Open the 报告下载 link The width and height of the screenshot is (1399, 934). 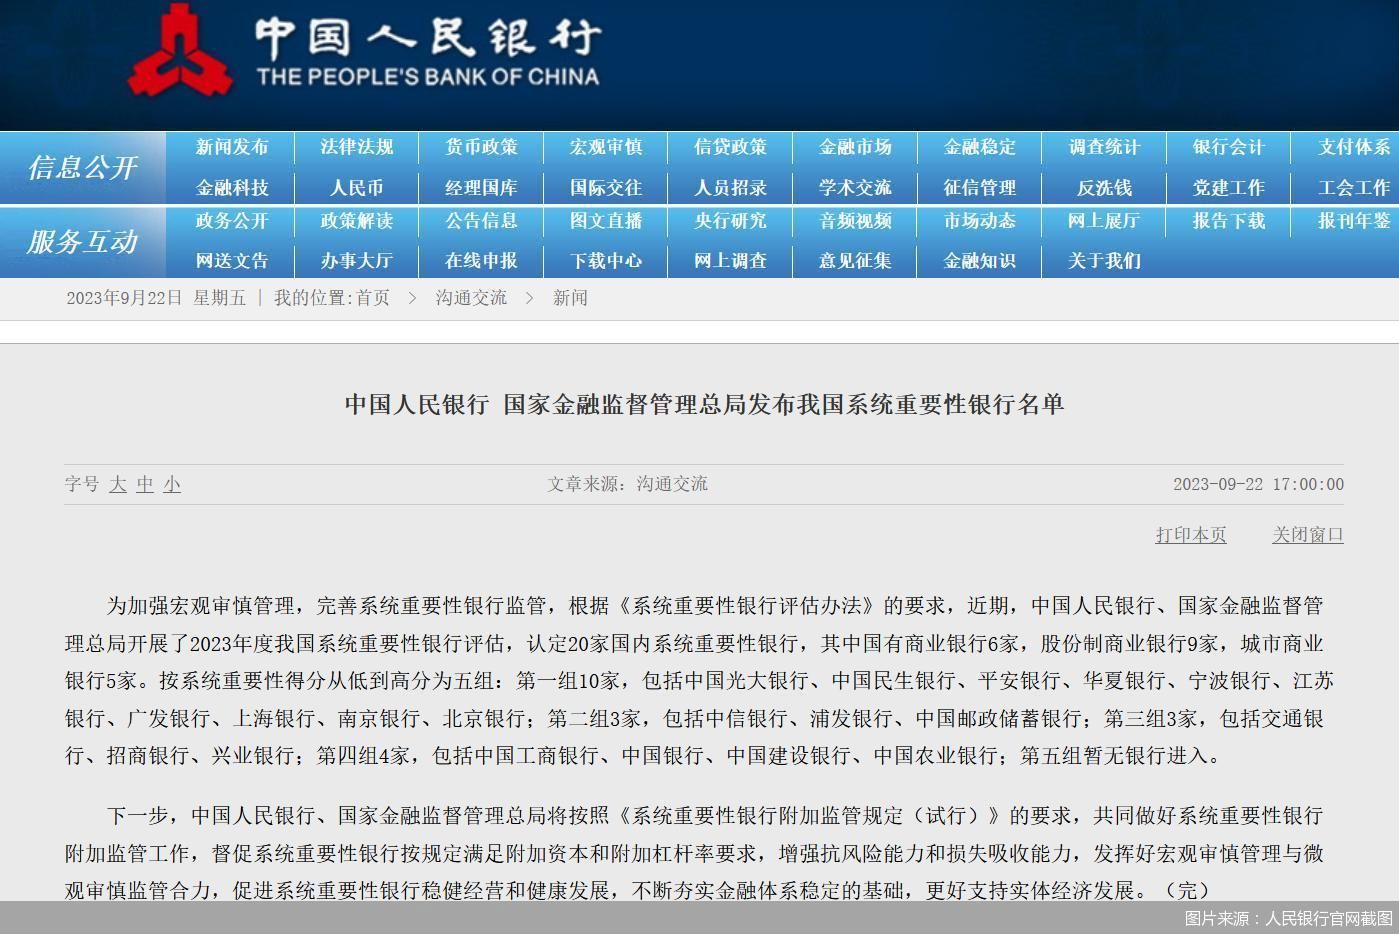point(1228,221)
